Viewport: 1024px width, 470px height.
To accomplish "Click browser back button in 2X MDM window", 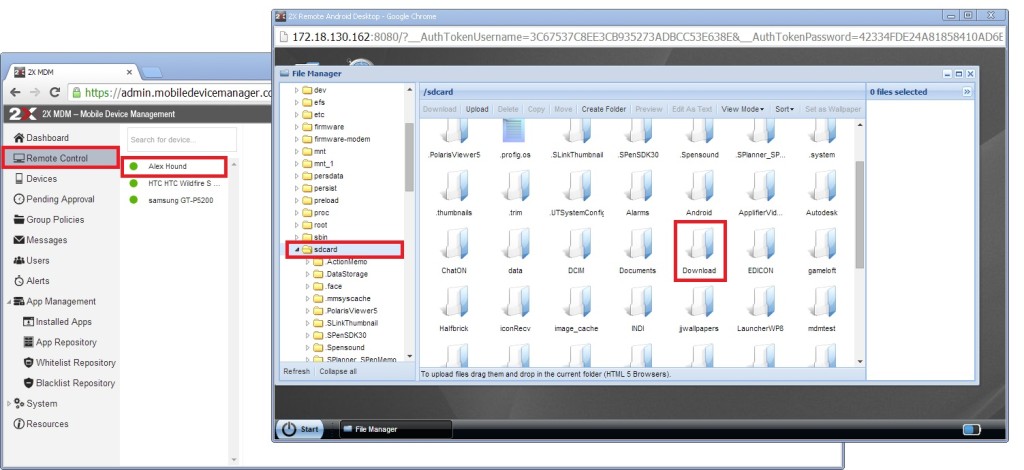I will pos(16,93).
